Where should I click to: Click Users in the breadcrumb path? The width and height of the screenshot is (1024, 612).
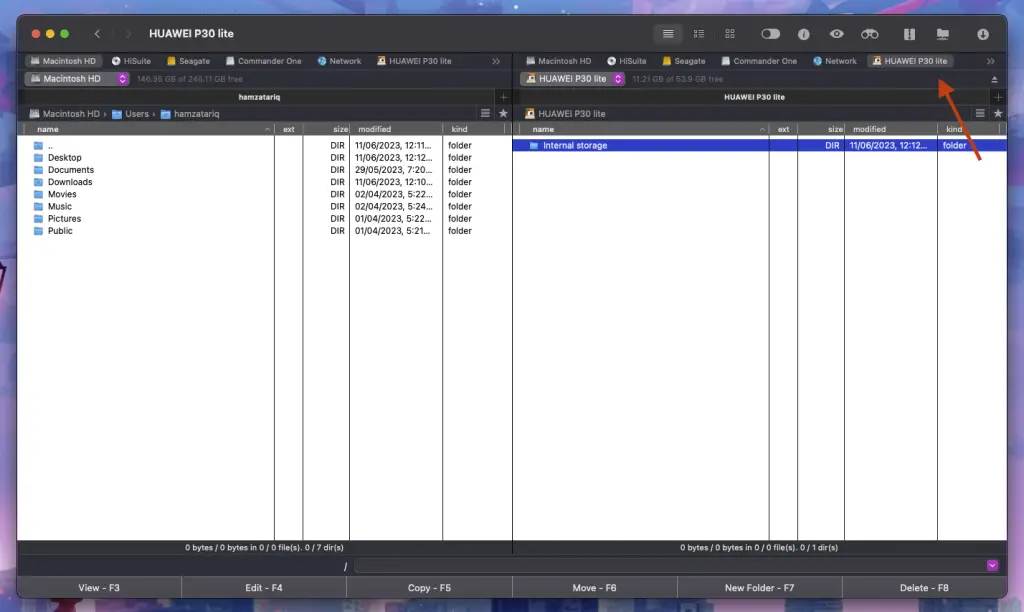(131, 114)
